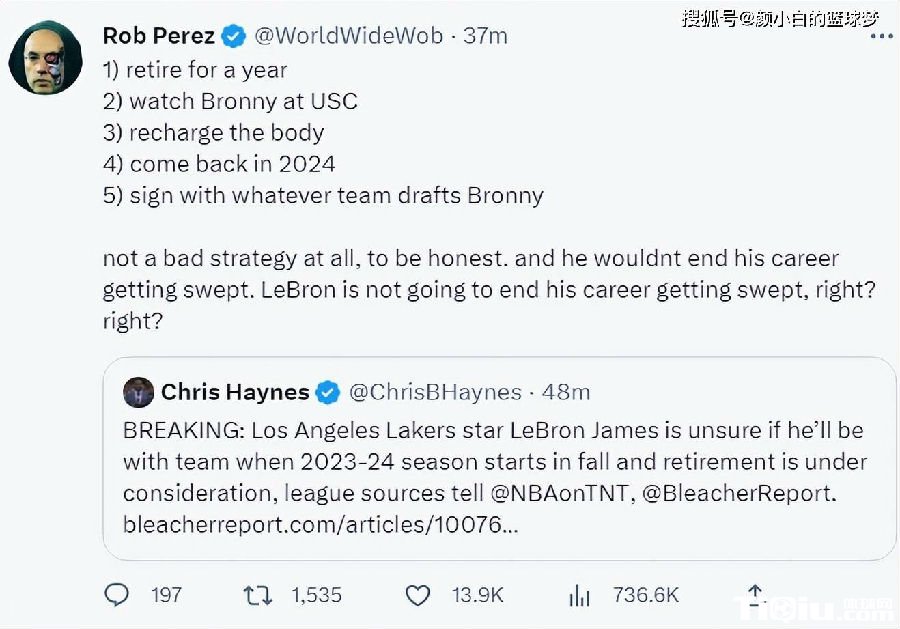The image size is (900, 629).
Task: Click Chris Haynes' blue verified badge
Action: pyautogui.click(x=327, y=392)
